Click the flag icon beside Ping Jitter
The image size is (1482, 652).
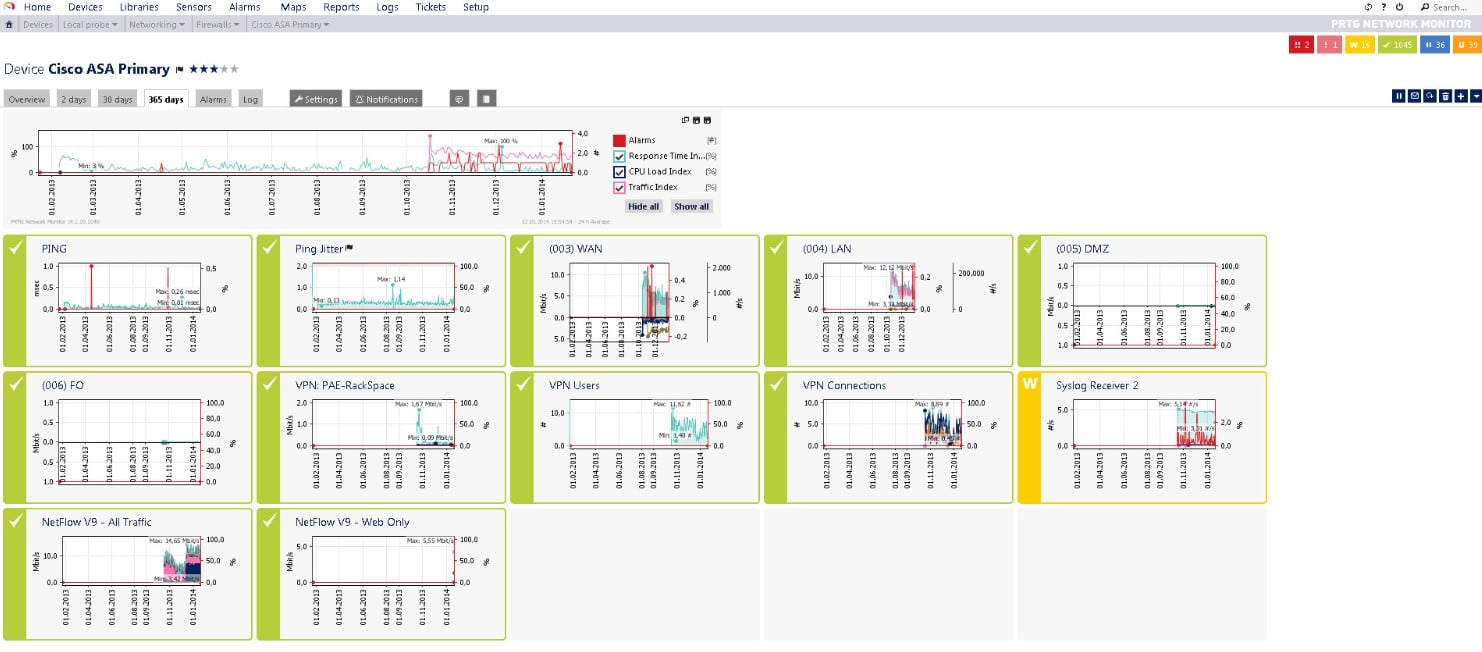[348, 248]
